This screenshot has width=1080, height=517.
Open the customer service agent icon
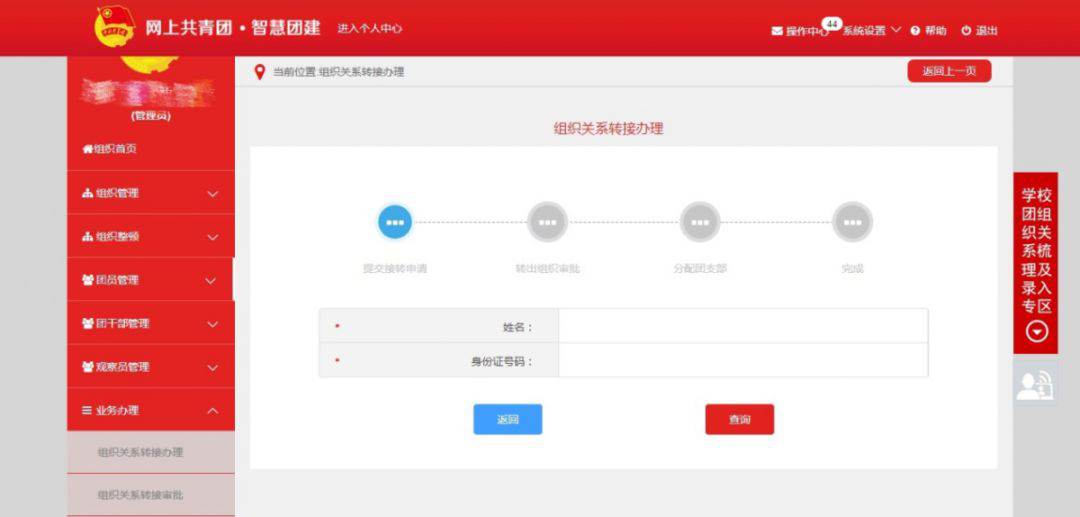(1035, 384)
